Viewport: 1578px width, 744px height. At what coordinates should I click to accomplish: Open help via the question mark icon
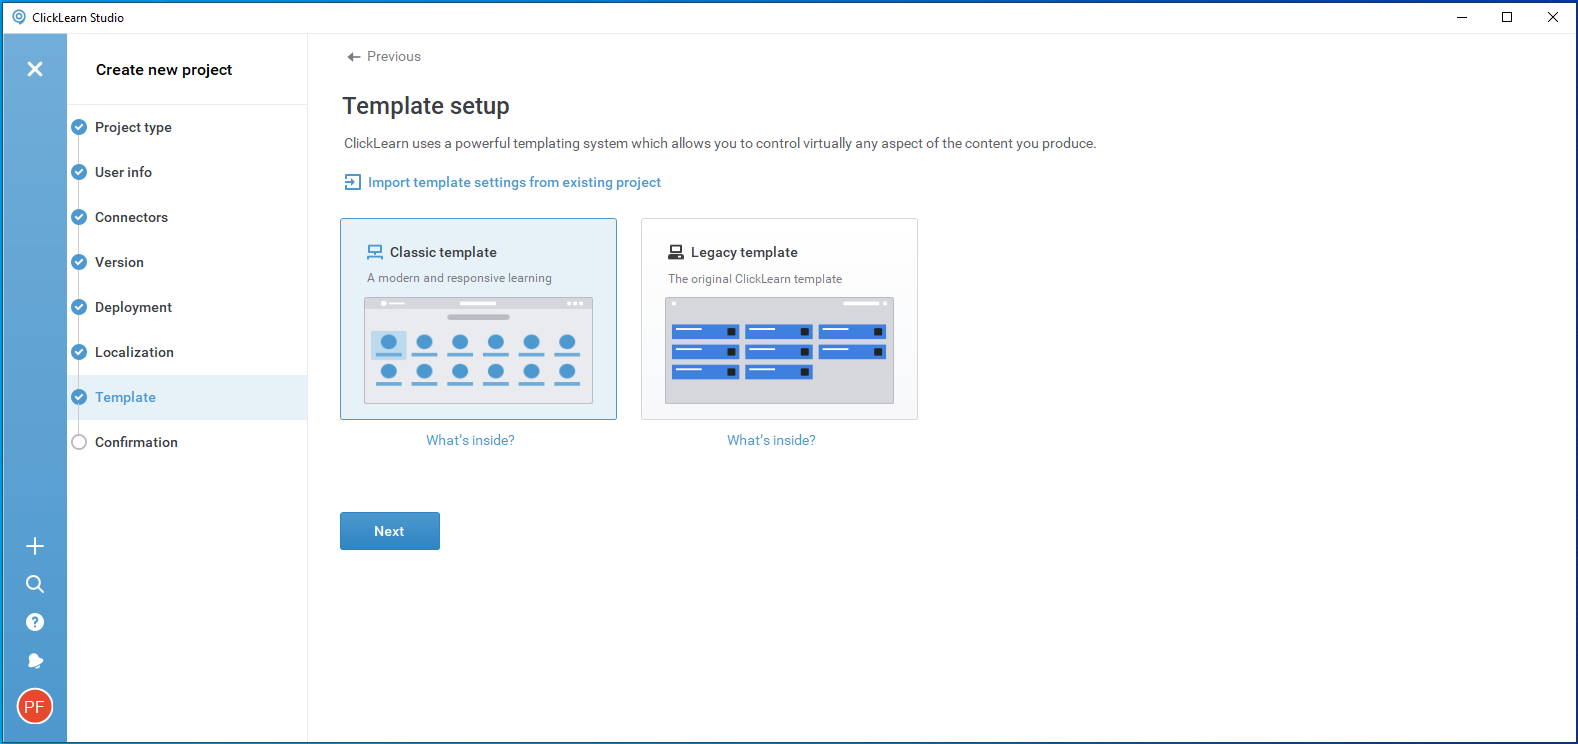tap(35, 622)
